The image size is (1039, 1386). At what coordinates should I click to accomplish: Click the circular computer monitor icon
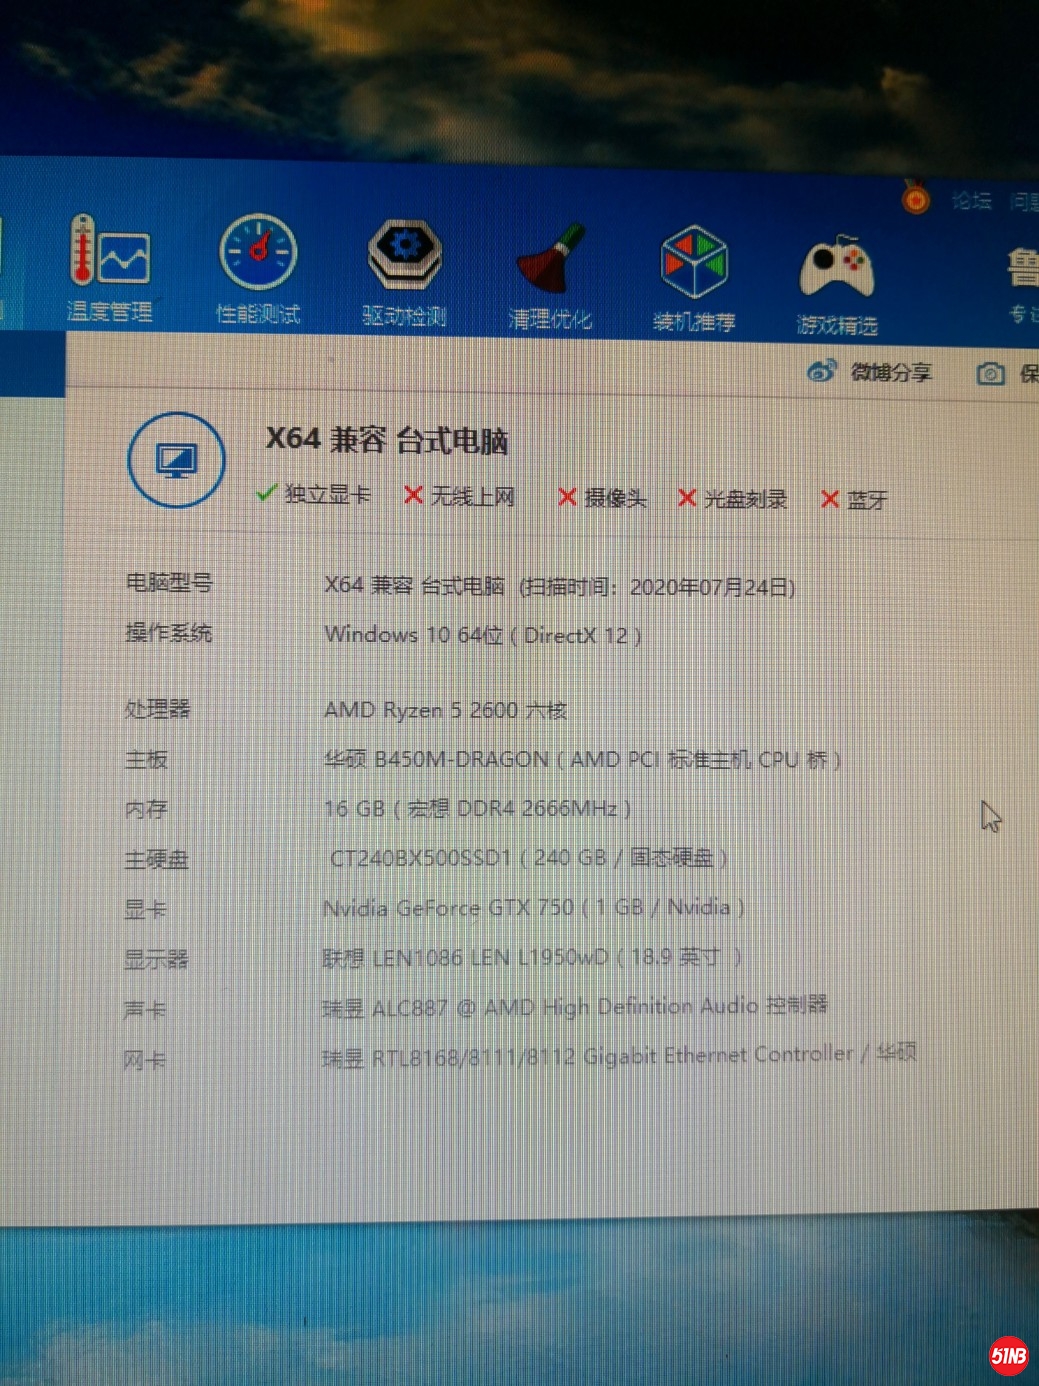pyautogui.click(x=177, y=460)
